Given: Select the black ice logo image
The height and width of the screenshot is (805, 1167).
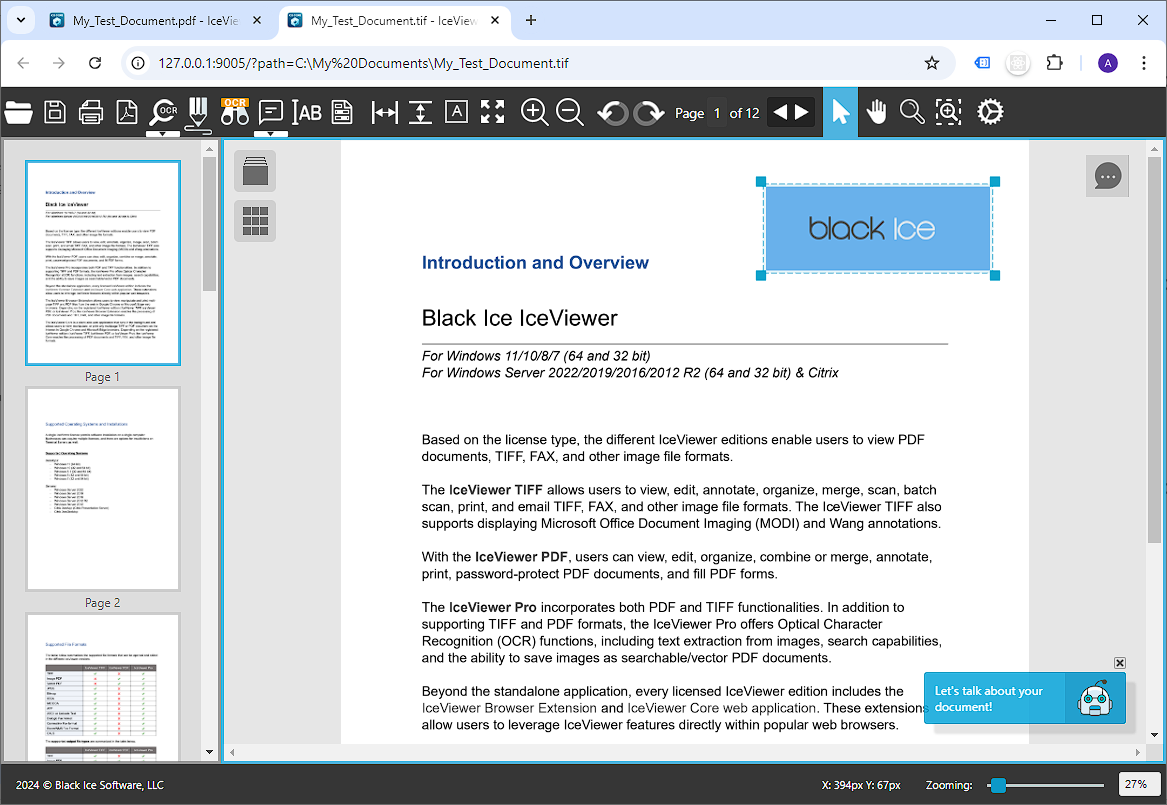Looking at the screenshot, I should click(x=878, y=228).
